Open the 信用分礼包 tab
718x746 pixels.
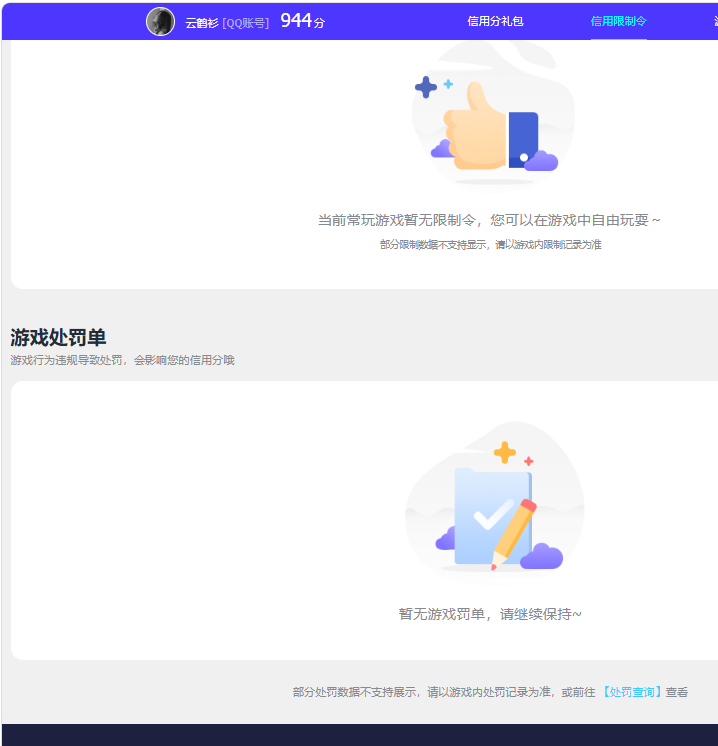[x=495, y=21]
